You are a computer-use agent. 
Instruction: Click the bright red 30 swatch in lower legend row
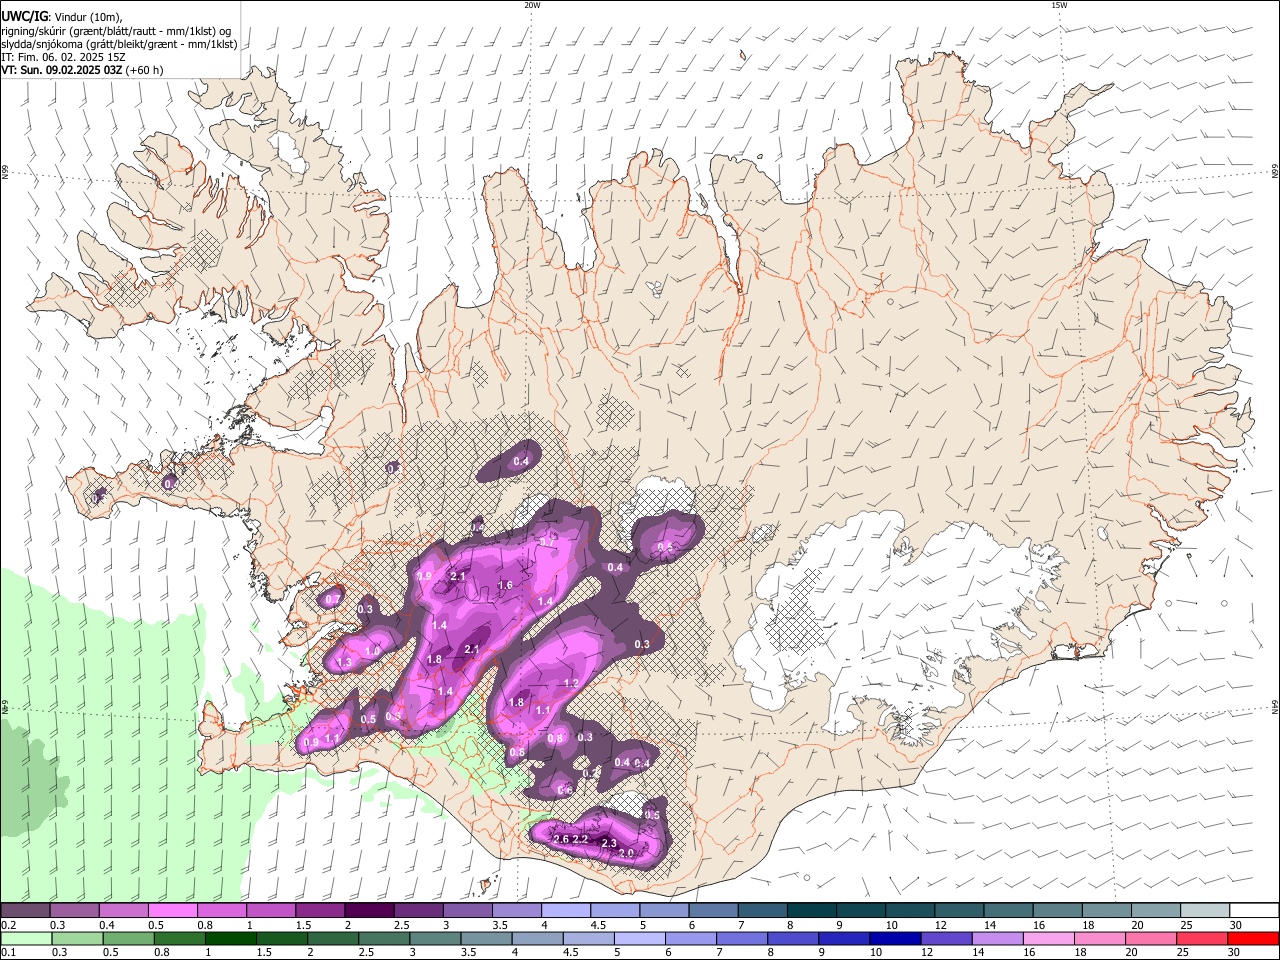coord(1254,939)
